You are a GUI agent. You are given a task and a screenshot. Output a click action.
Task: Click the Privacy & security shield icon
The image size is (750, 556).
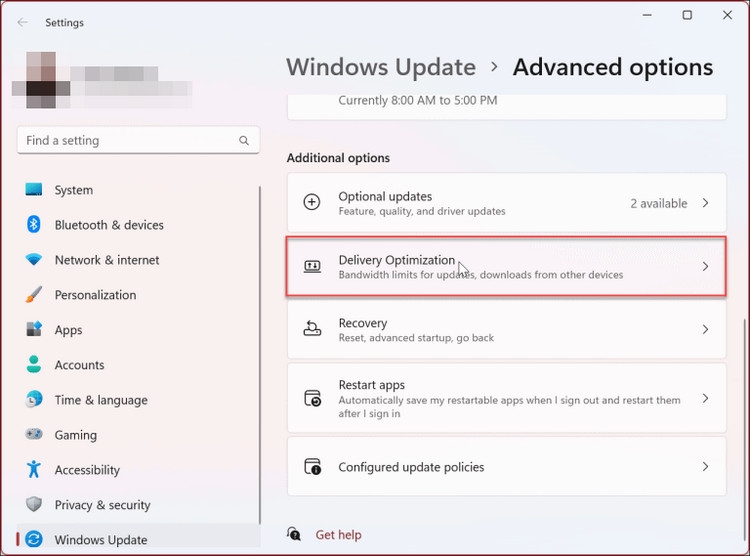coord(33,504)
